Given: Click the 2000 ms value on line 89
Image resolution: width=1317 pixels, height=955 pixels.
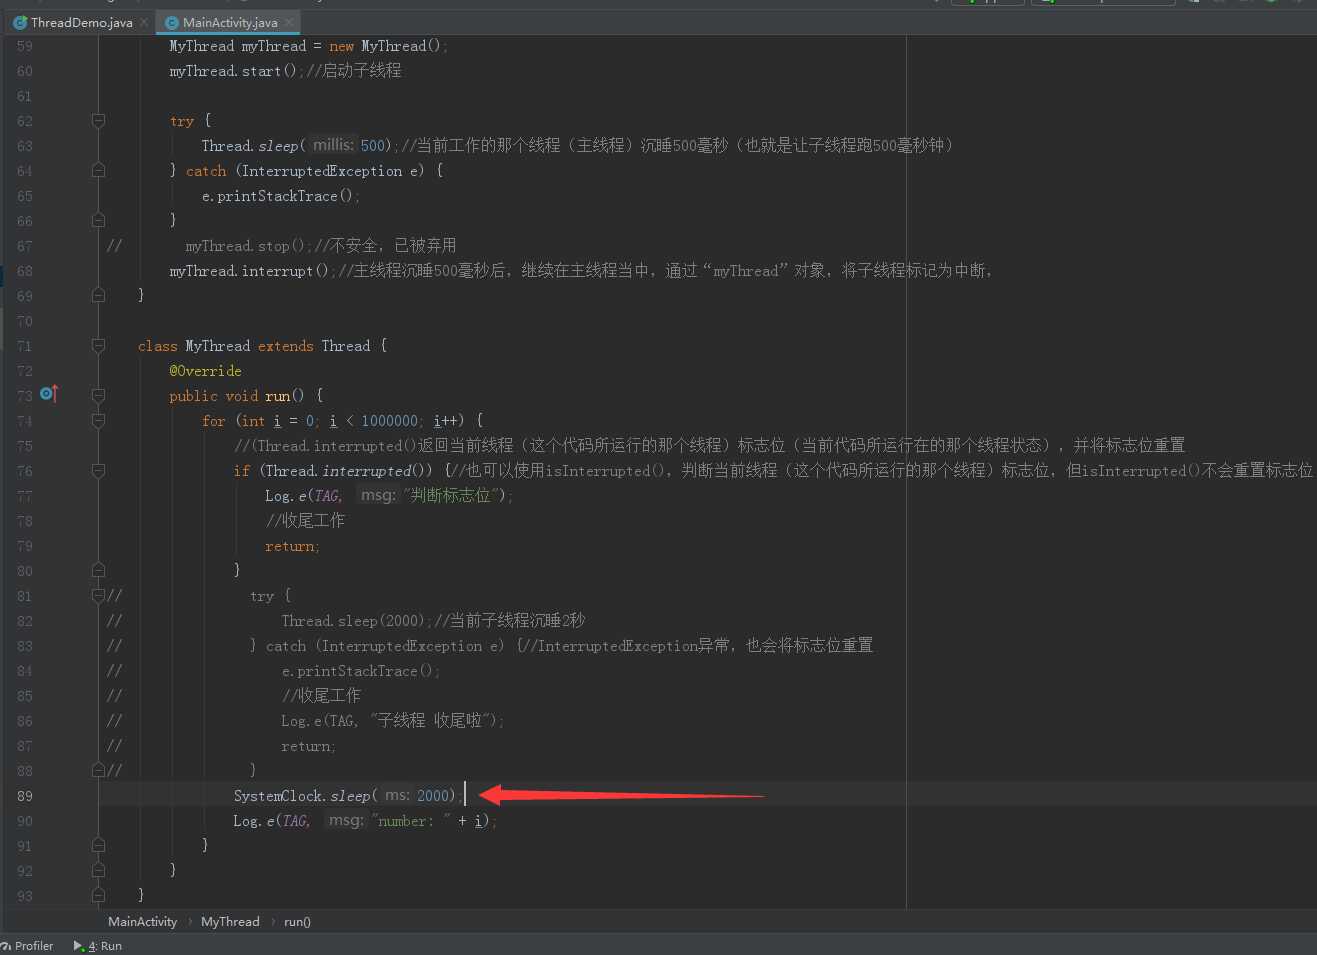Looking at the screenshot, I should [x=434, y=796].
